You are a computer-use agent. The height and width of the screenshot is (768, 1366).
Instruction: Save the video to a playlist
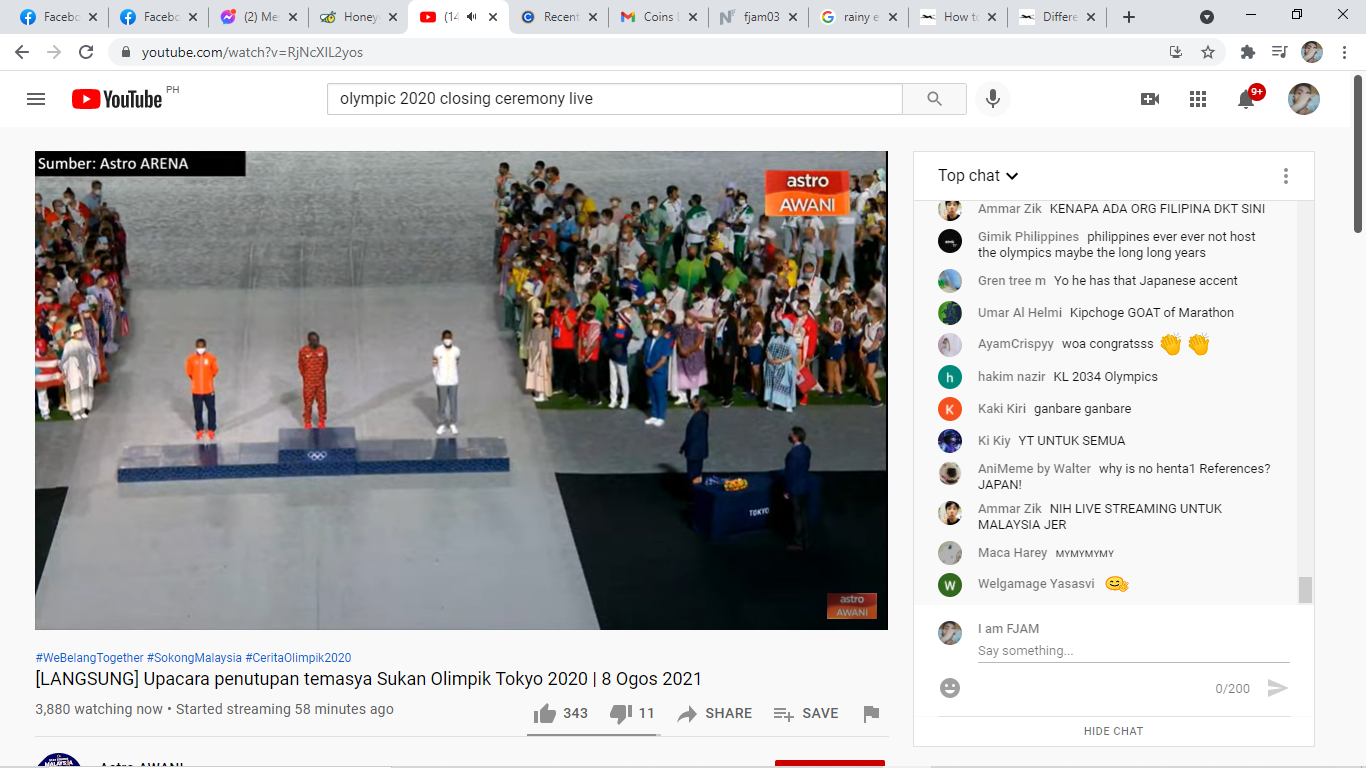[x=805, y=713]
